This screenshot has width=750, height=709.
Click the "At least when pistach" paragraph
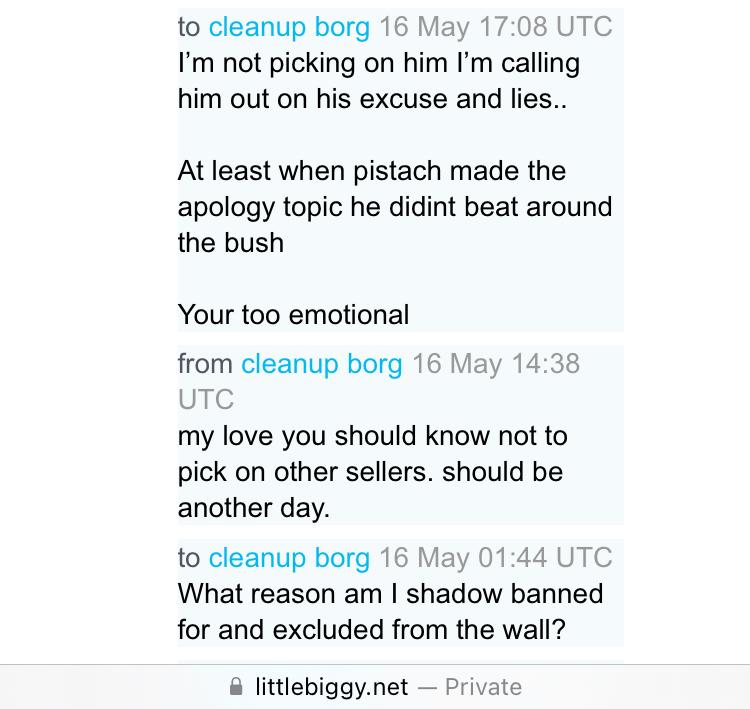(x=394, y=206)
